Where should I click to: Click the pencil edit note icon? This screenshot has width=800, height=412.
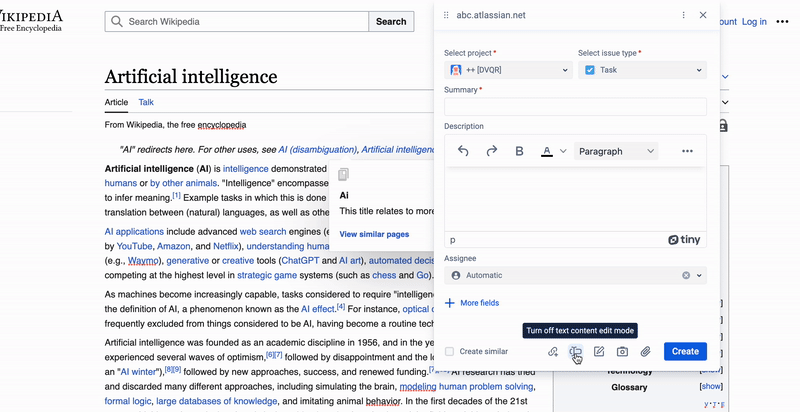click(599, 351)
